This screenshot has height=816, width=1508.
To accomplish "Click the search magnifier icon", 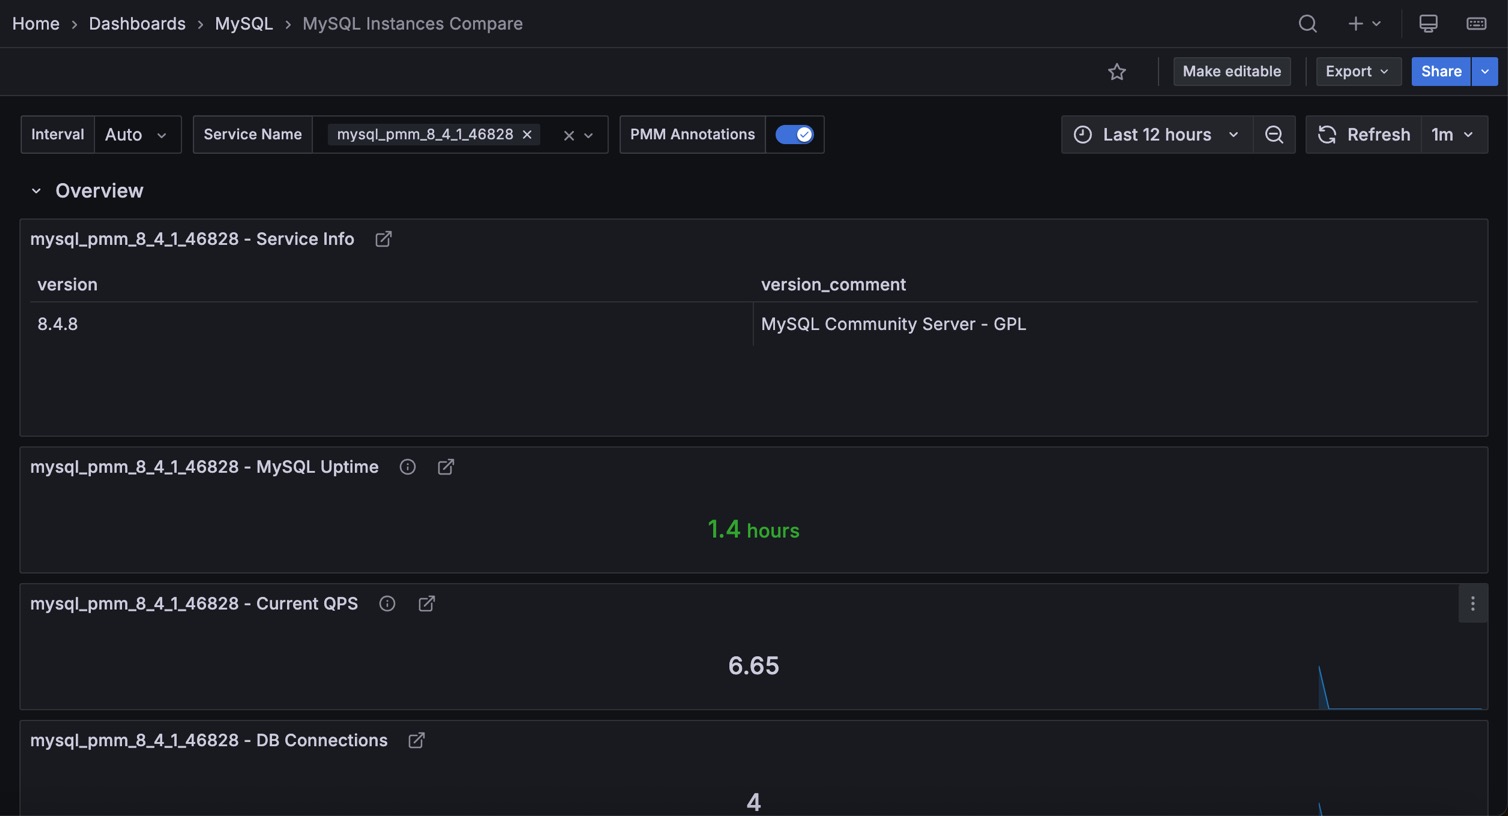I will (x=1307, y=23).
